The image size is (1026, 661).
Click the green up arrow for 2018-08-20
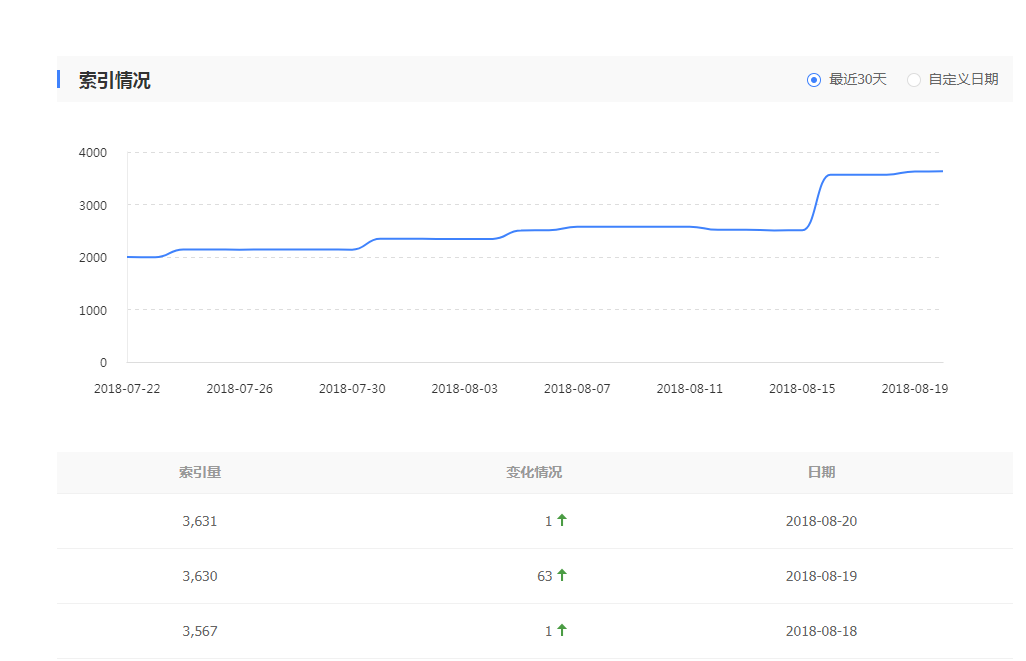tap(562, 520)
